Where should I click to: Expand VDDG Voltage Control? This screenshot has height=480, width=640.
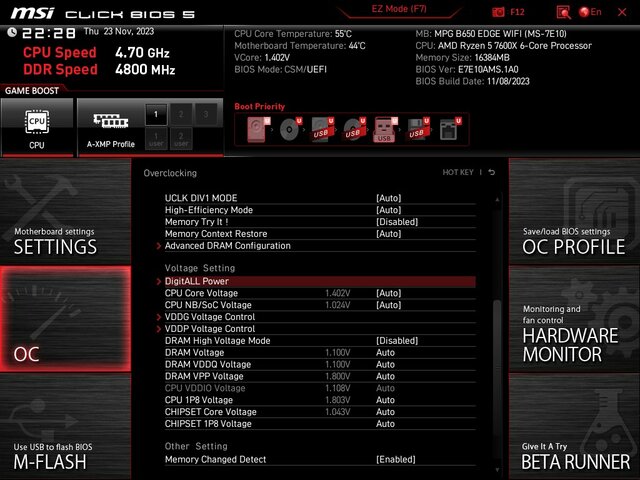coord(209,317)
